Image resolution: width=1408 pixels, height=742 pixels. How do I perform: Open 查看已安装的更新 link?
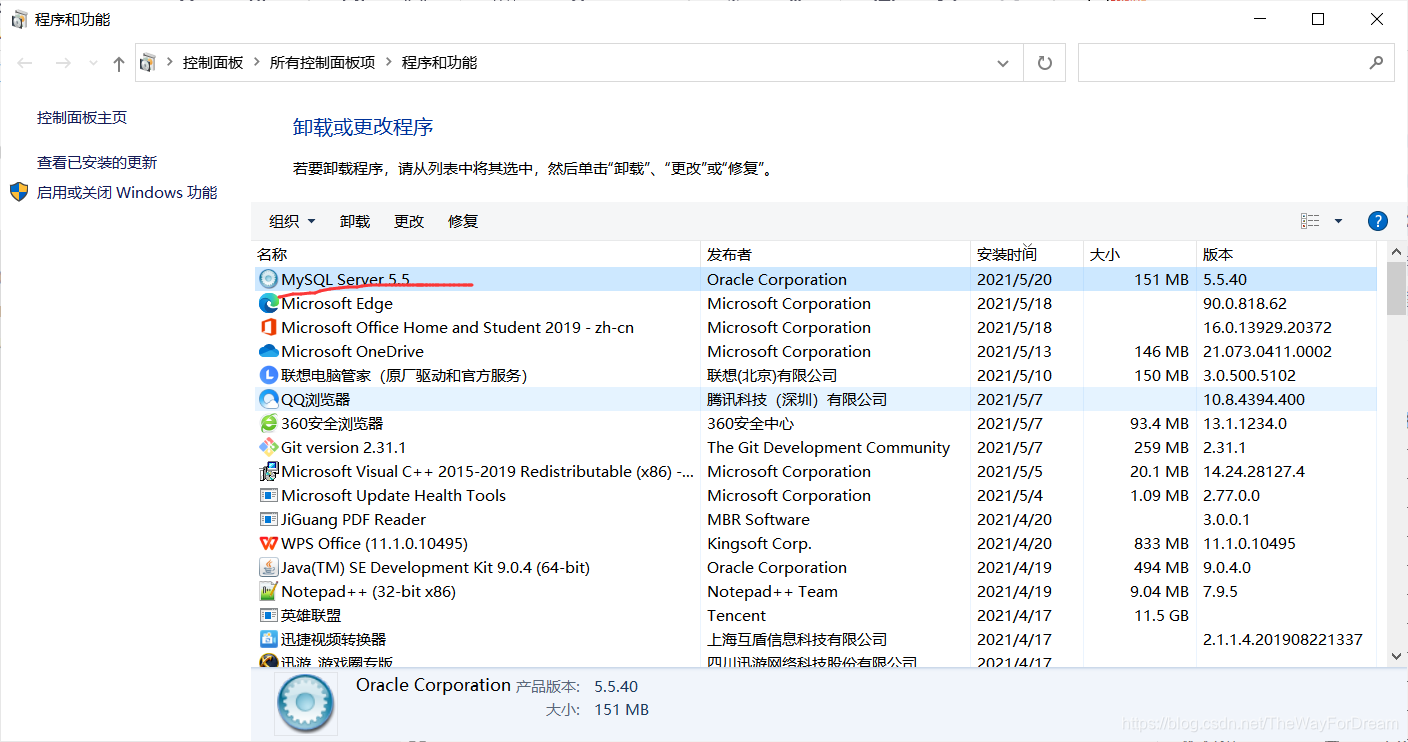click(97, 162)
